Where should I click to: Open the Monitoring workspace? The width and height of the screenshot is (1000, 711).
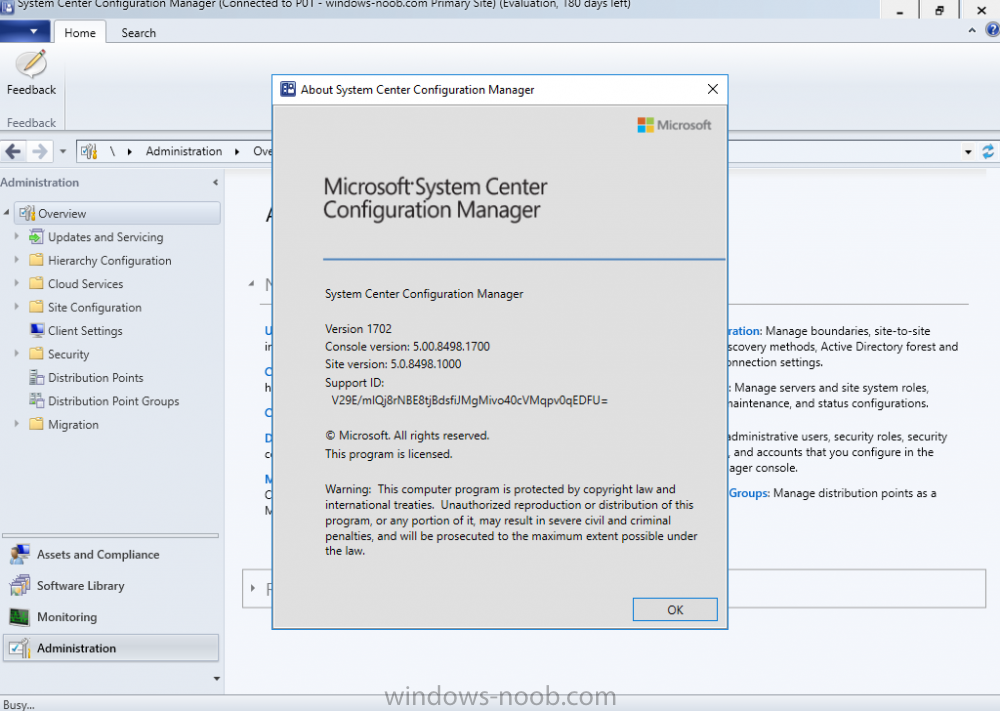[x=67, y=617]
